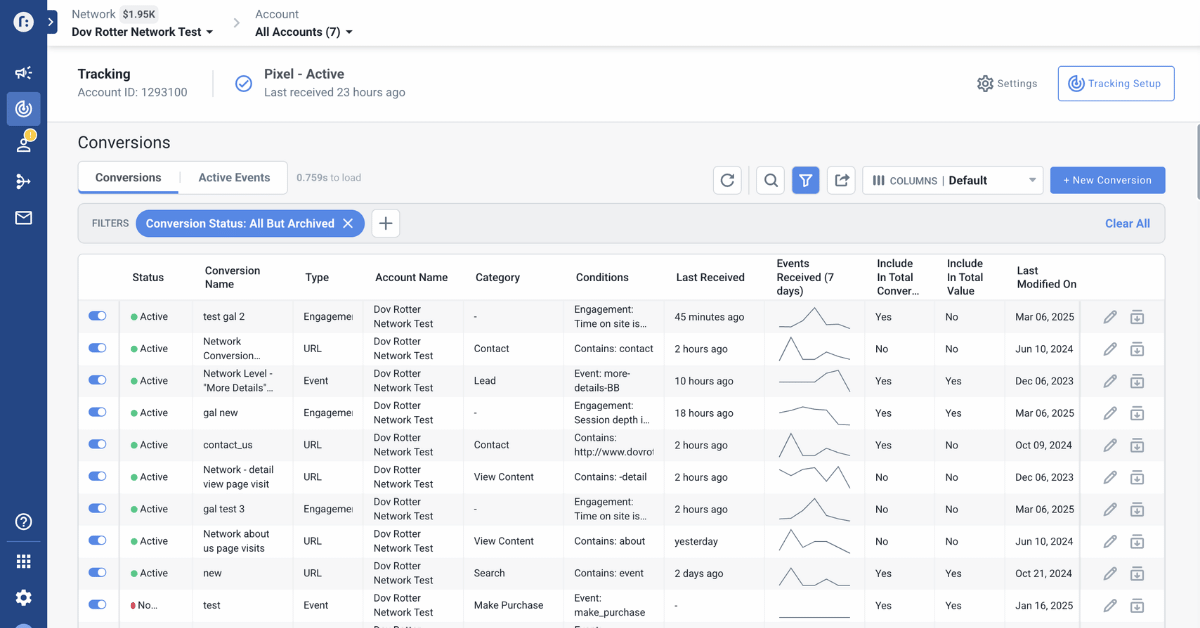Open the sidebar settings gear icon

pos(23,597)
